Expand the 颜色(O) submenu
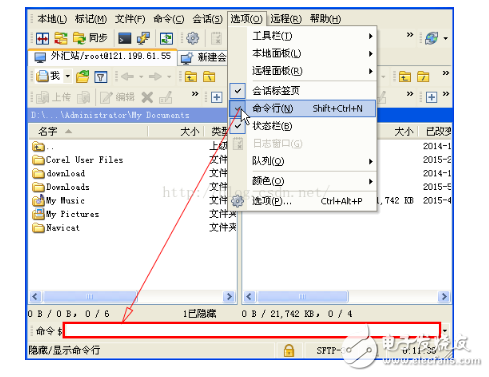This screenshot has height=377, width=489. (x=303, y=181)
